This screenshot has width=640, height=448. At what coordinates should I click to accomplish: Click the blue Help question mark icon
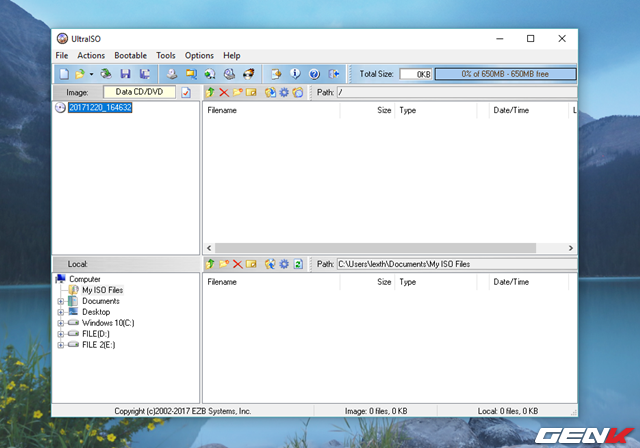point(314,74)
